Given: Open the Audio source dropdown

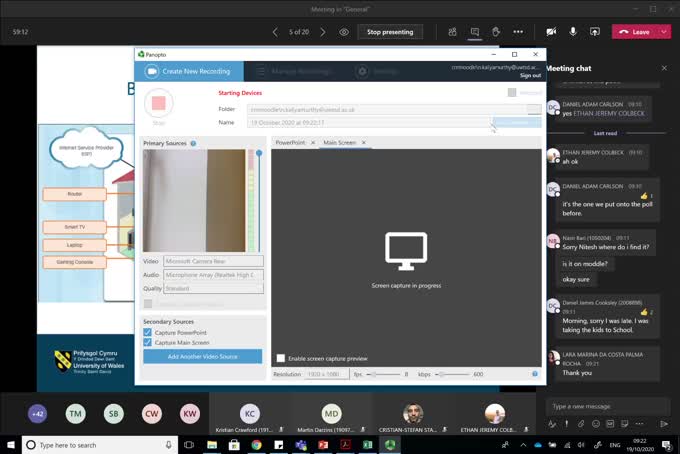Looking at the screenshot, I should pos(213,274).
